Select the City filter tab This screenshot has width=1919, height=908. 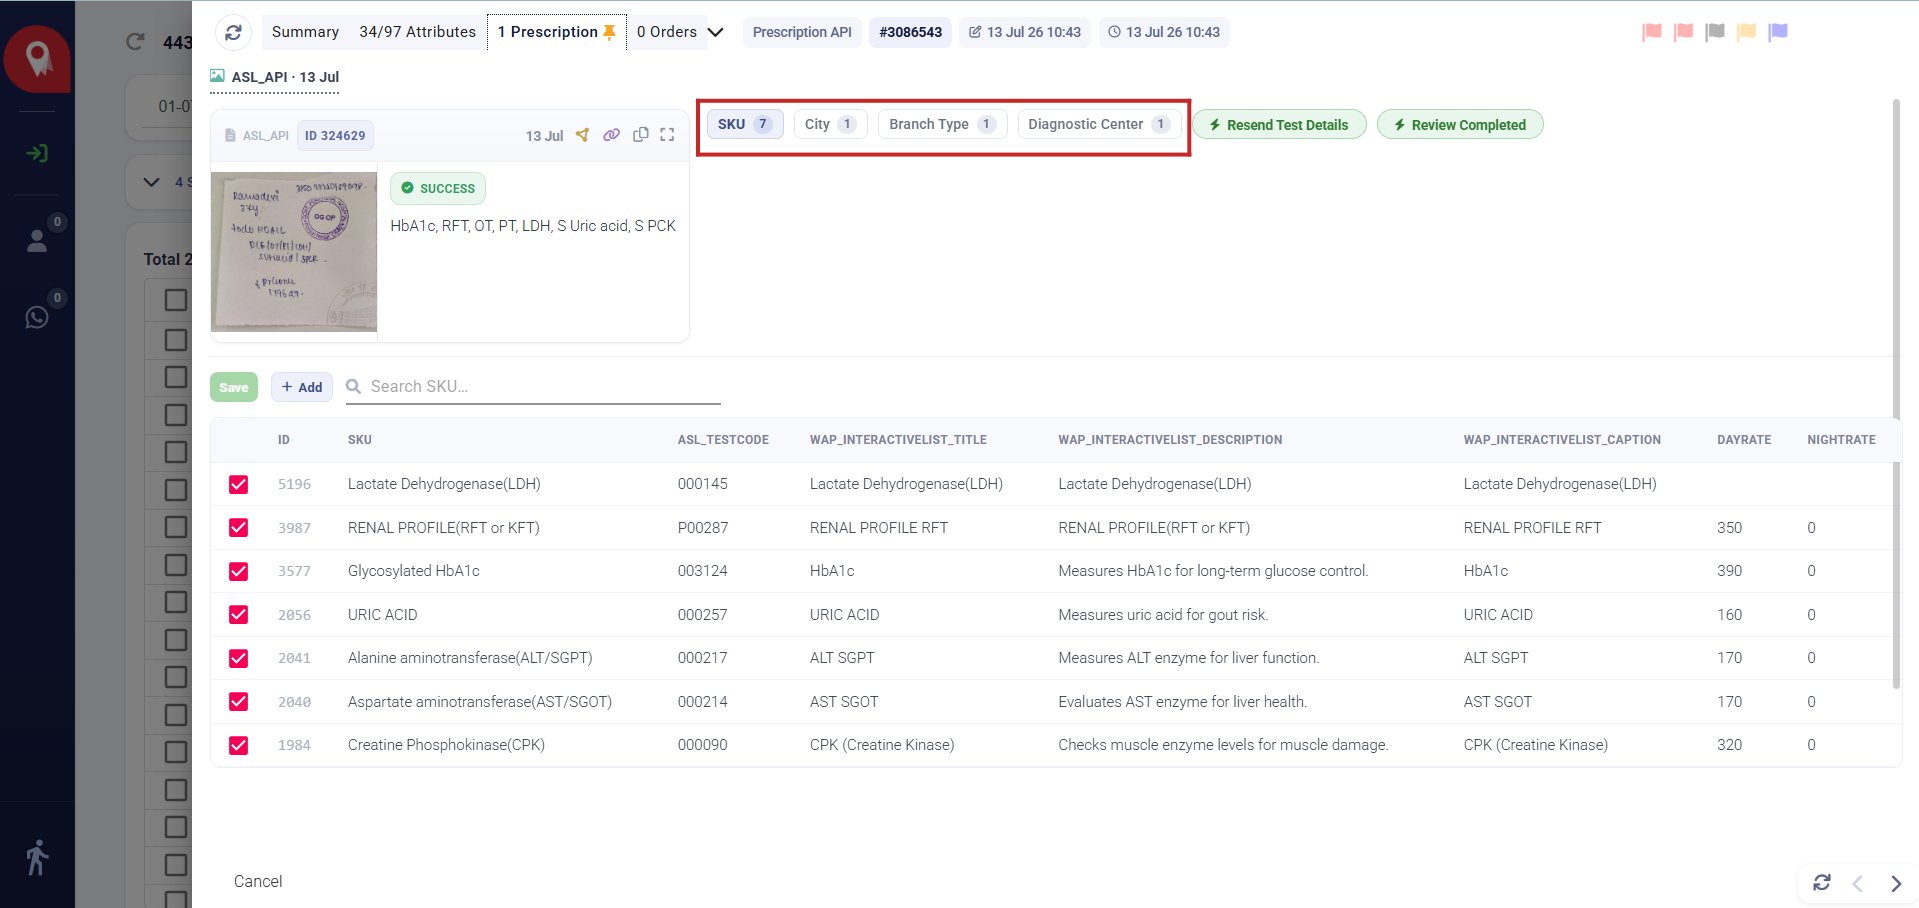point(830,124)
